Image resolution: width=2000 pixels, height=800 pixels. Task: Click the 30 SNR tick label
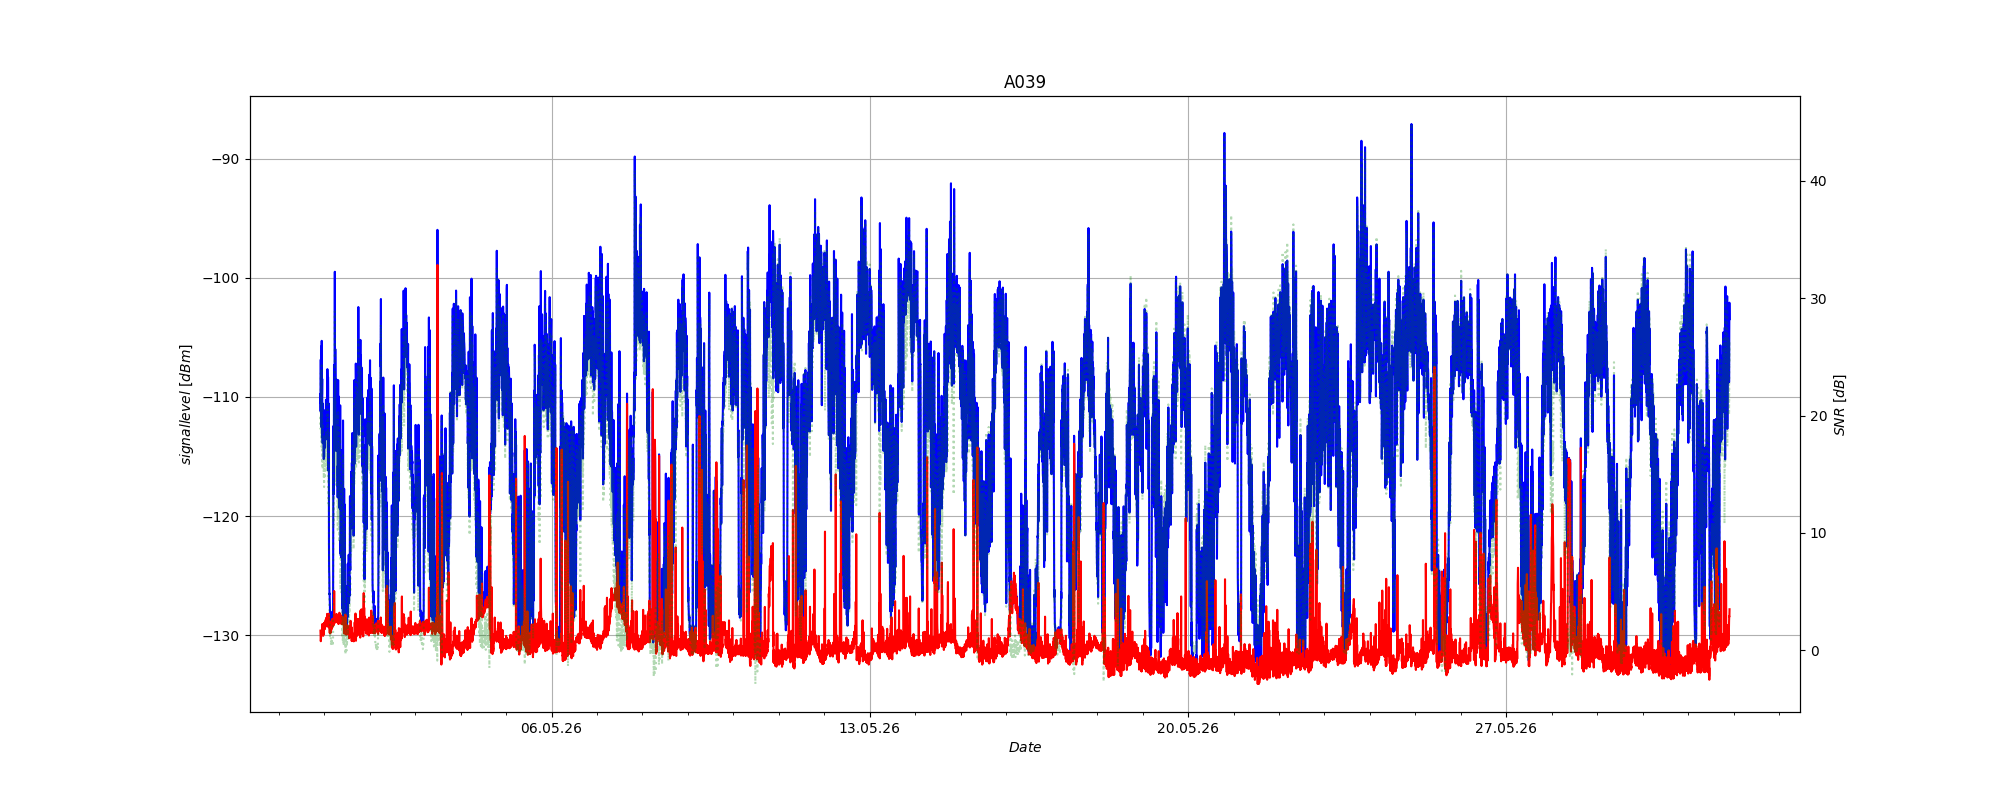click(x=1817, y=299)
